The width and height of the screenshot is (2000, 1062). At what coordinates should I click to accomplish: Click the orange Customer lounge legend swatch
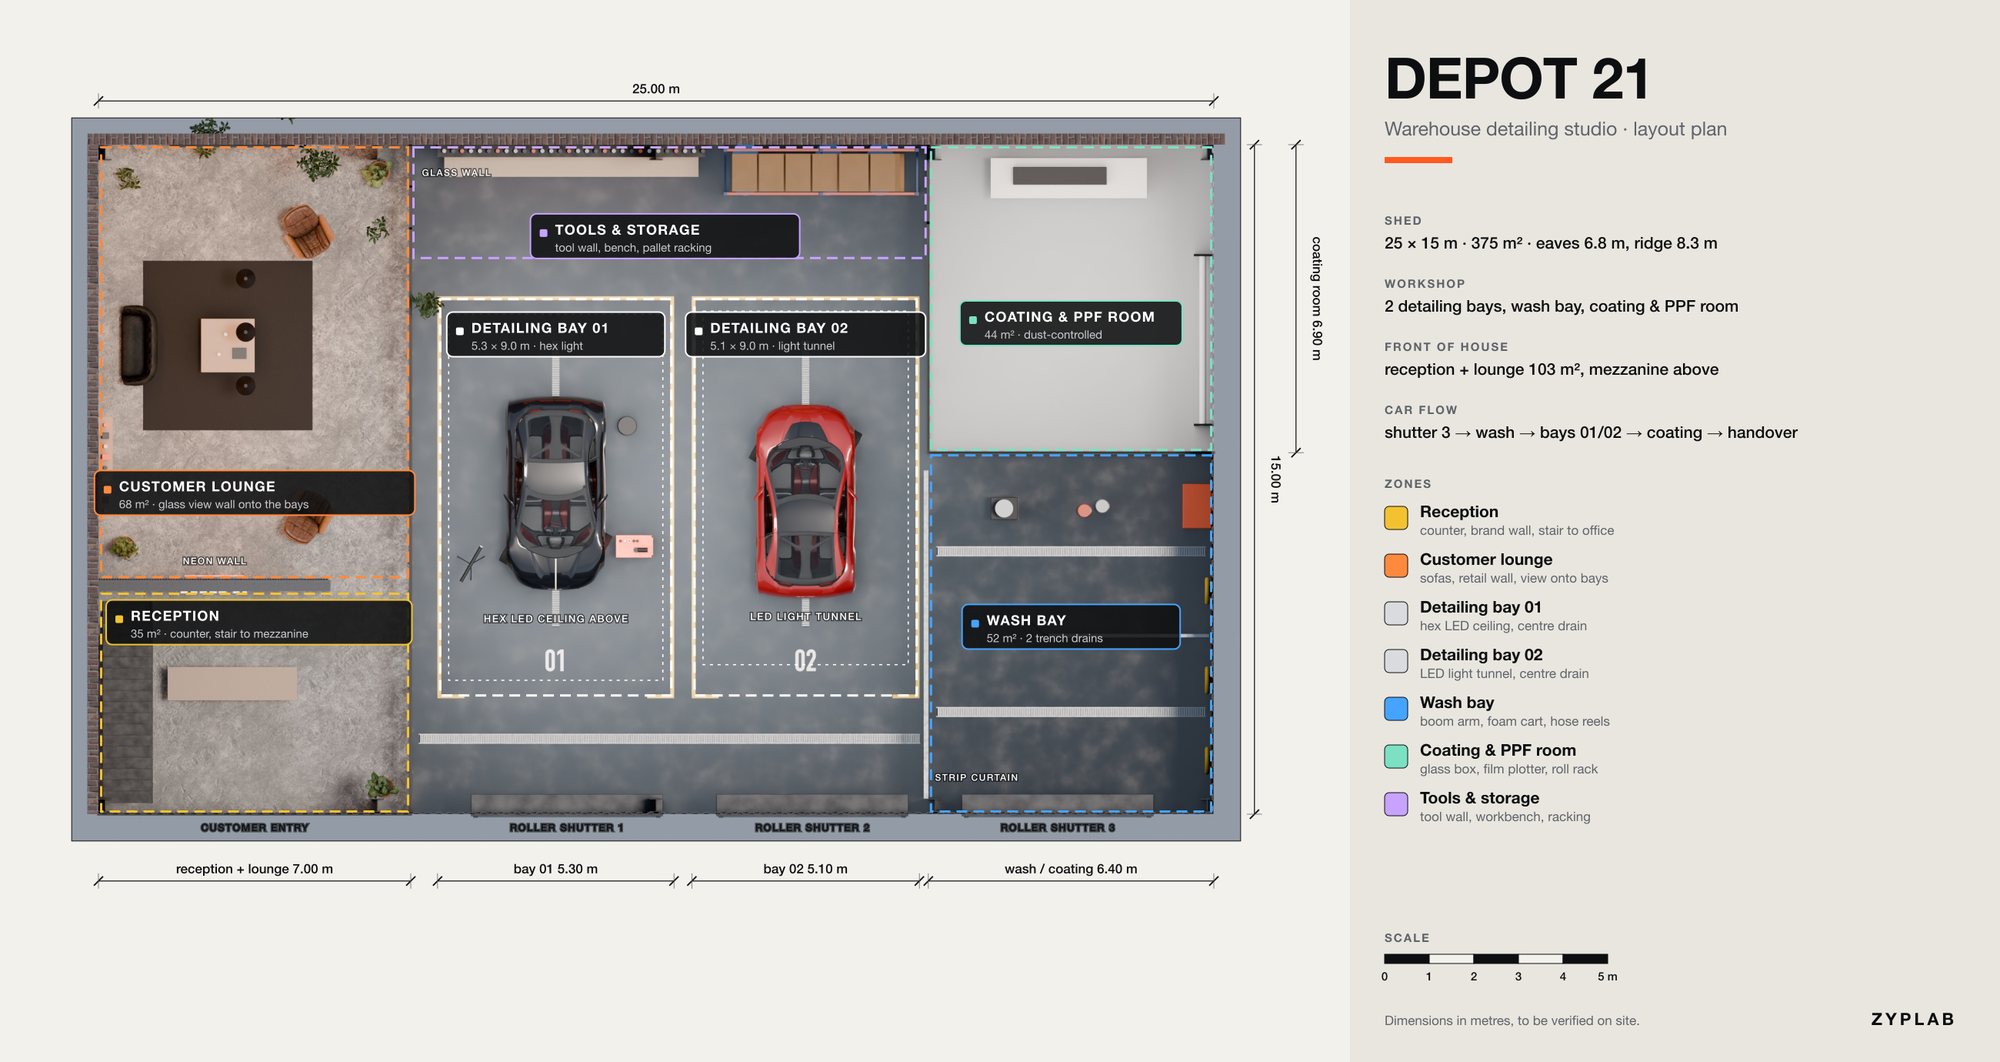pos(1396,566)
